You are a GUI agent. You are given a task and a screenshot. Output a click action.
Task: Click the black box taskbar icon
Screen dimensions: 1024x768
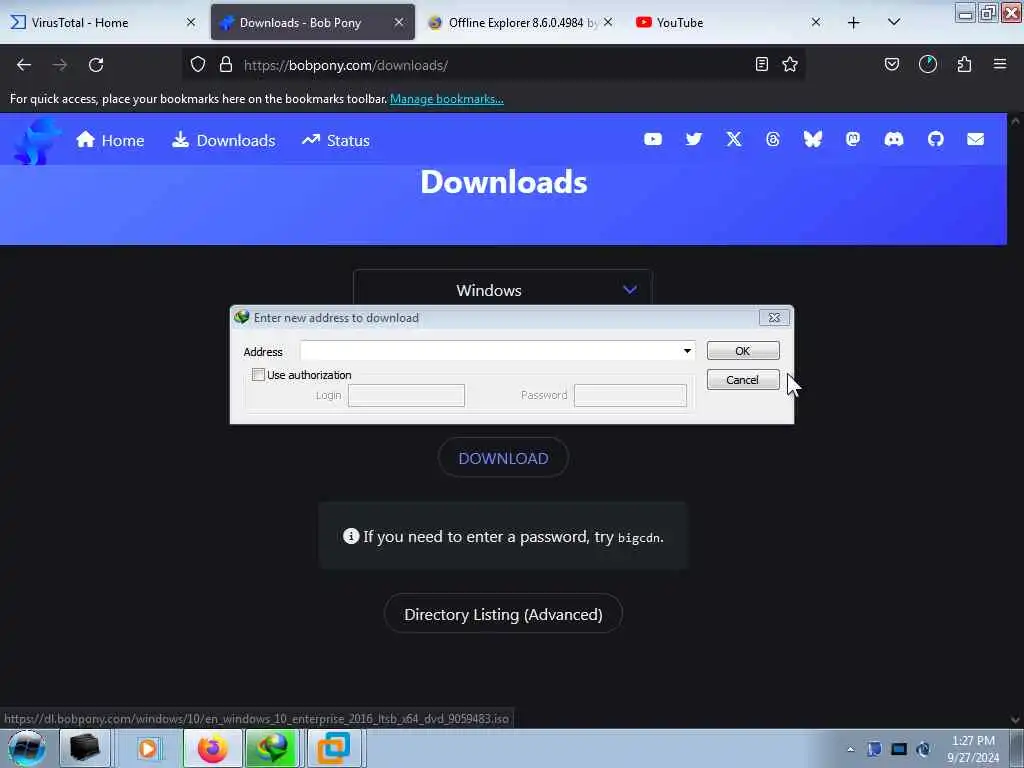coord(85,748)
